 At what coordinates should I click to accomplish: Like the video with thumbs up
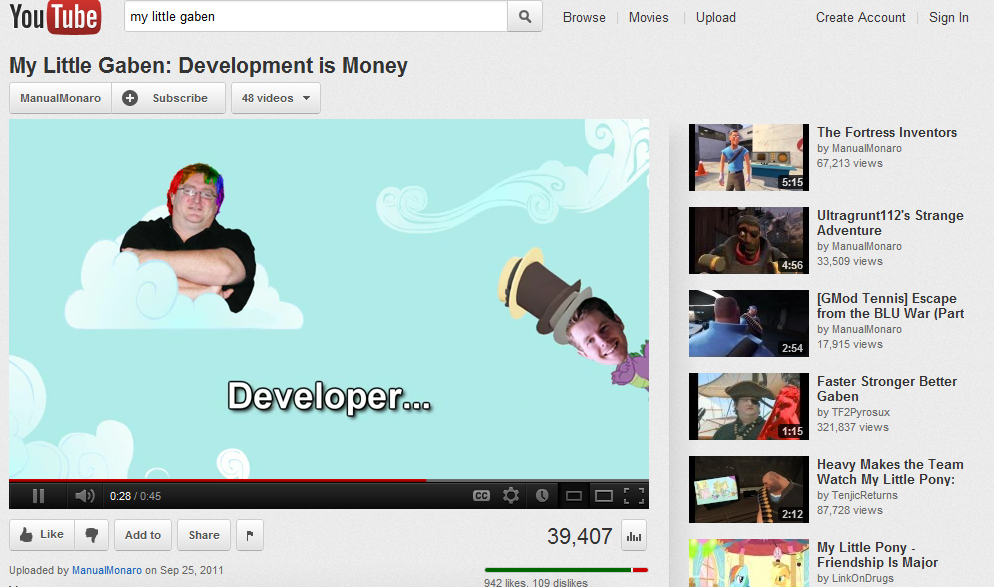point(42,535)
